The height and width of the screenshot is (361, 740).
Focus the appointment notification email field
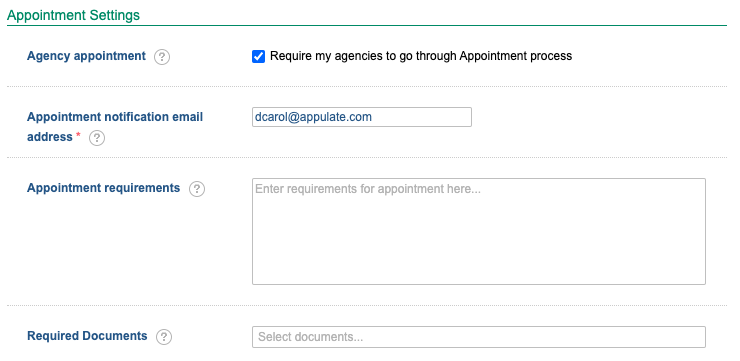click(x=362, y=117)
